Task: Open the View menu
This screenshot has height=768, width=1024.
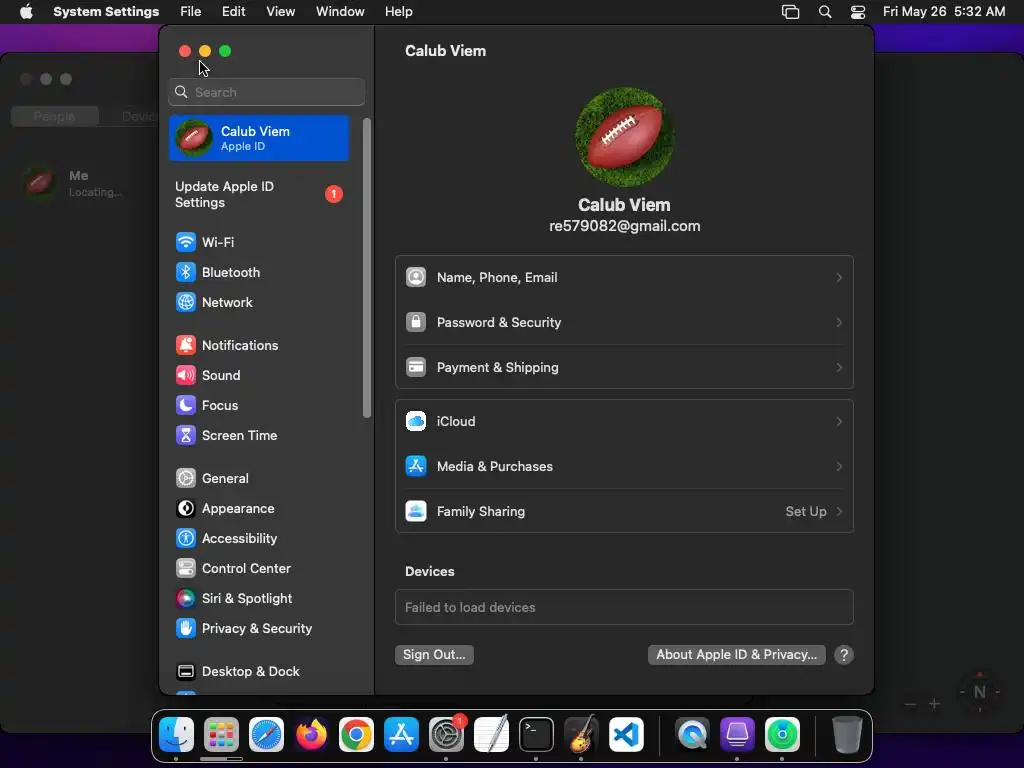Action: click(281, 12)
